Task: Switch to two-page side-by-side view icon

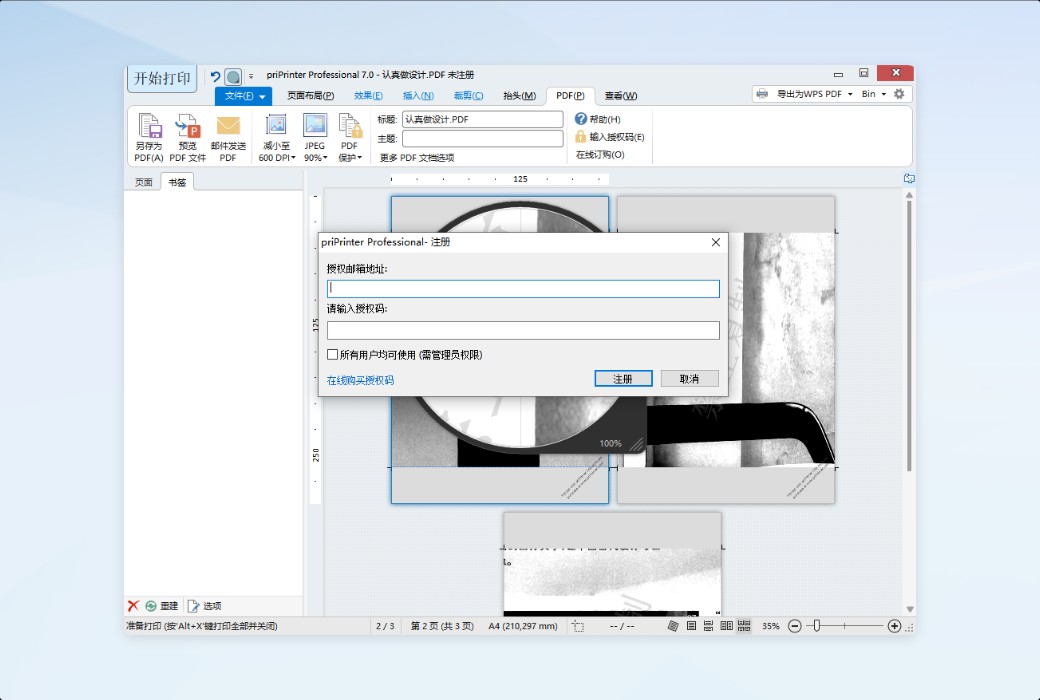Action: (x=726, y=626)
